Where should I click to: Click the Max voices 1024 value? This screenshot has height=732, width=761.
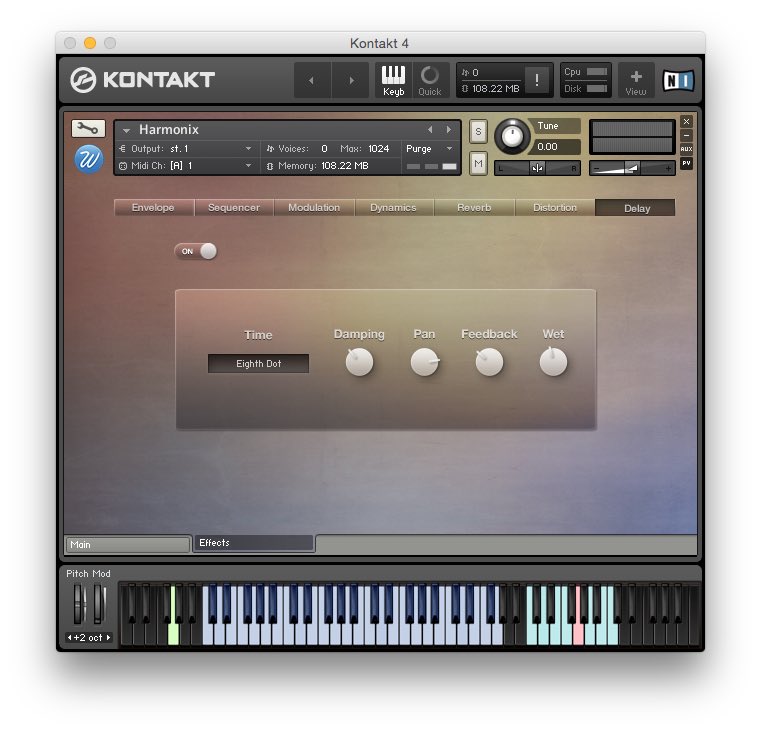pos(379,149)
